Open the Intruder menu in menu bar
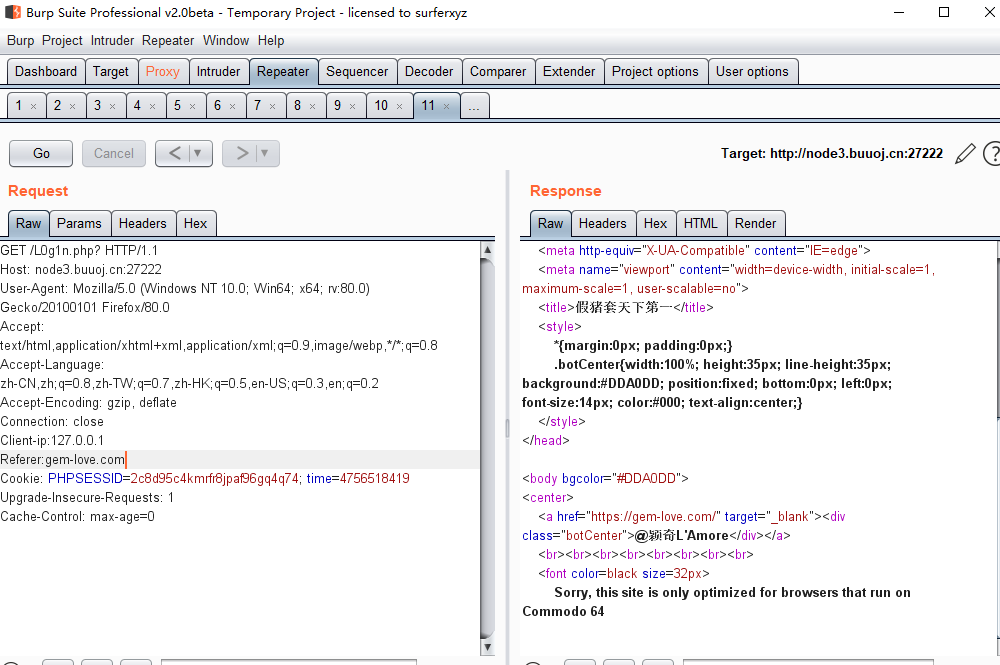Viewport: 1000px width, 665px height. tap(112, 41)
